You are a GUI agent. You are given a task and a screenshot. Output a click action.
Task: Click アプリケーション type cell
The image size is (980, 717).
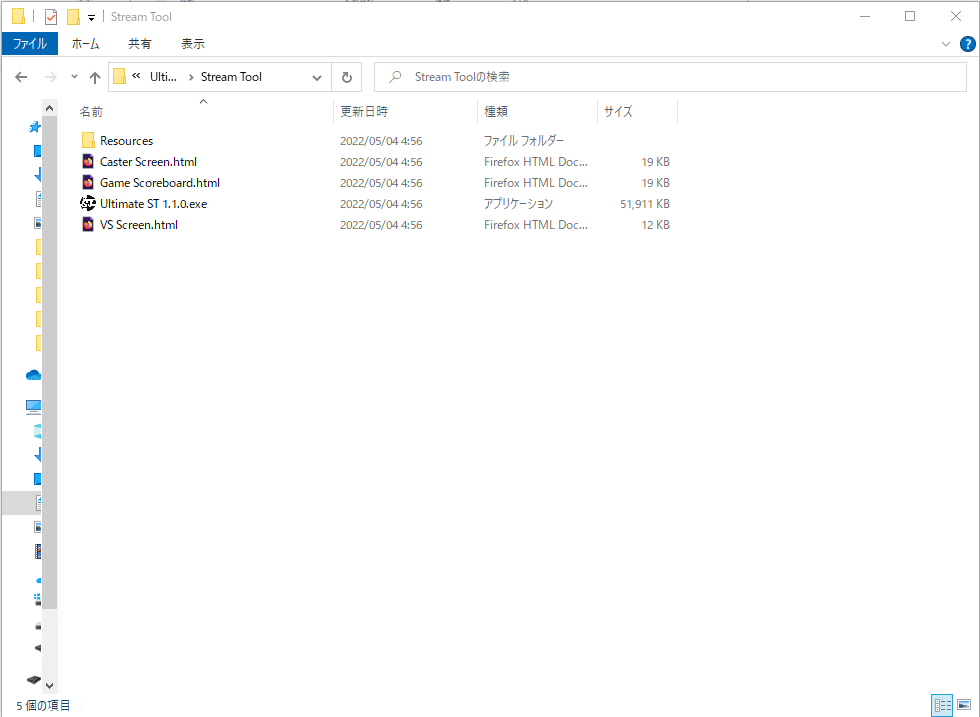519,204
